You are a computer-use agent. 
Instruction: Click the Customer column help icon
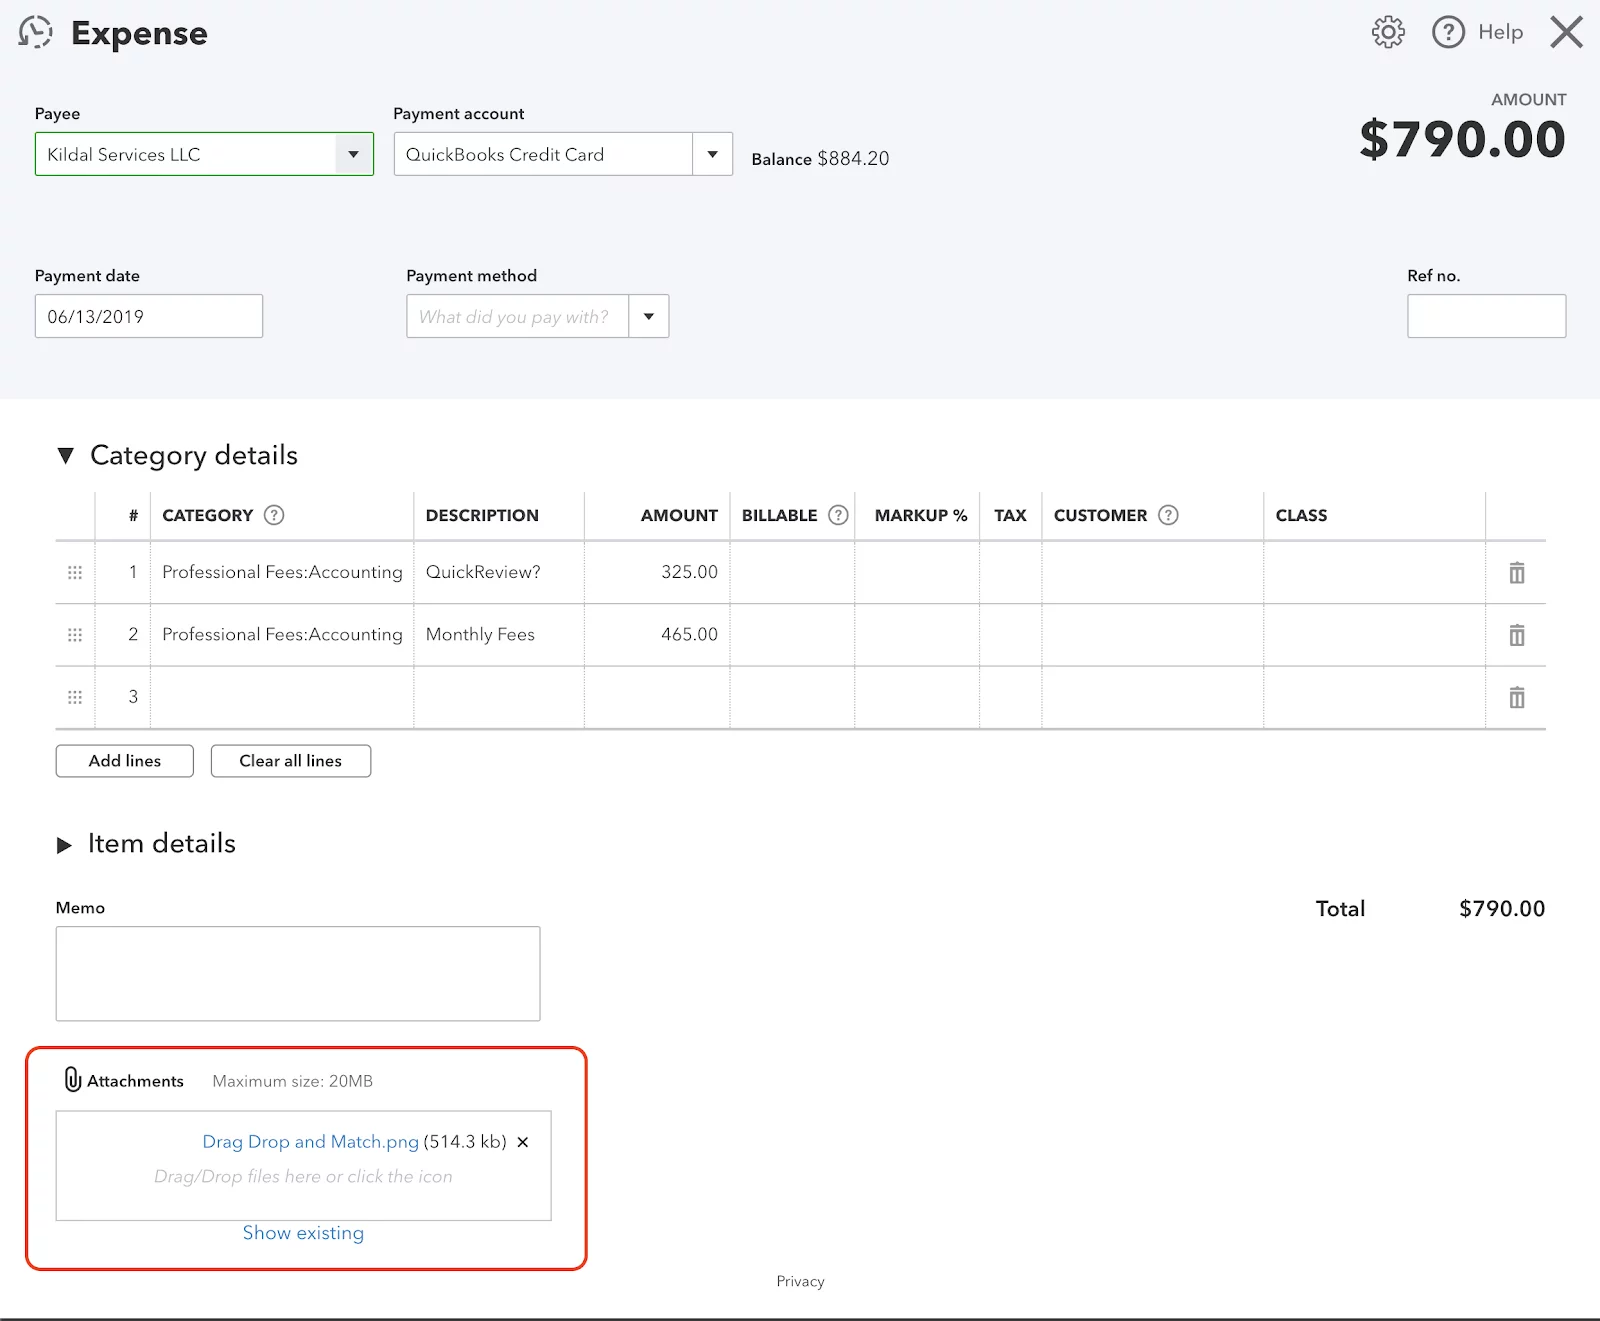(x=1167, y=515)
